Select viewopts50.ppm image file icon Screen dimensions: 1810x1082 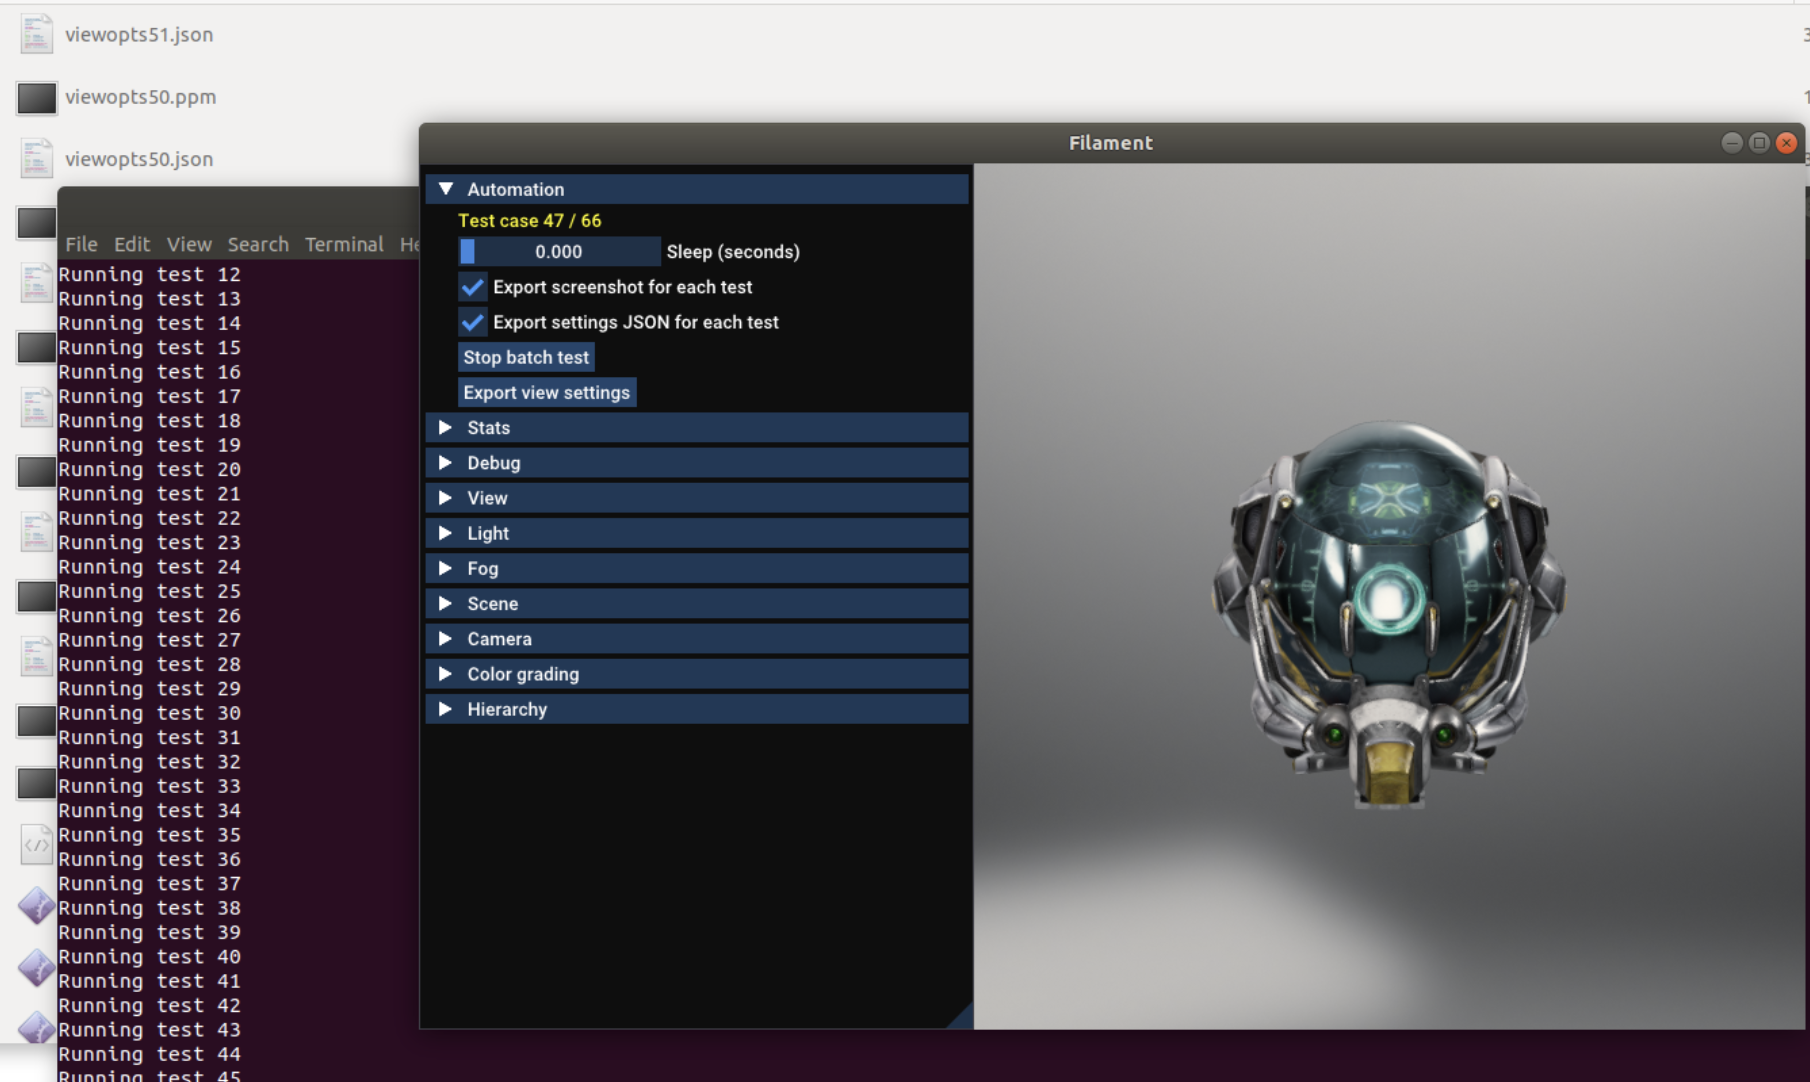(x=36, y=97)
